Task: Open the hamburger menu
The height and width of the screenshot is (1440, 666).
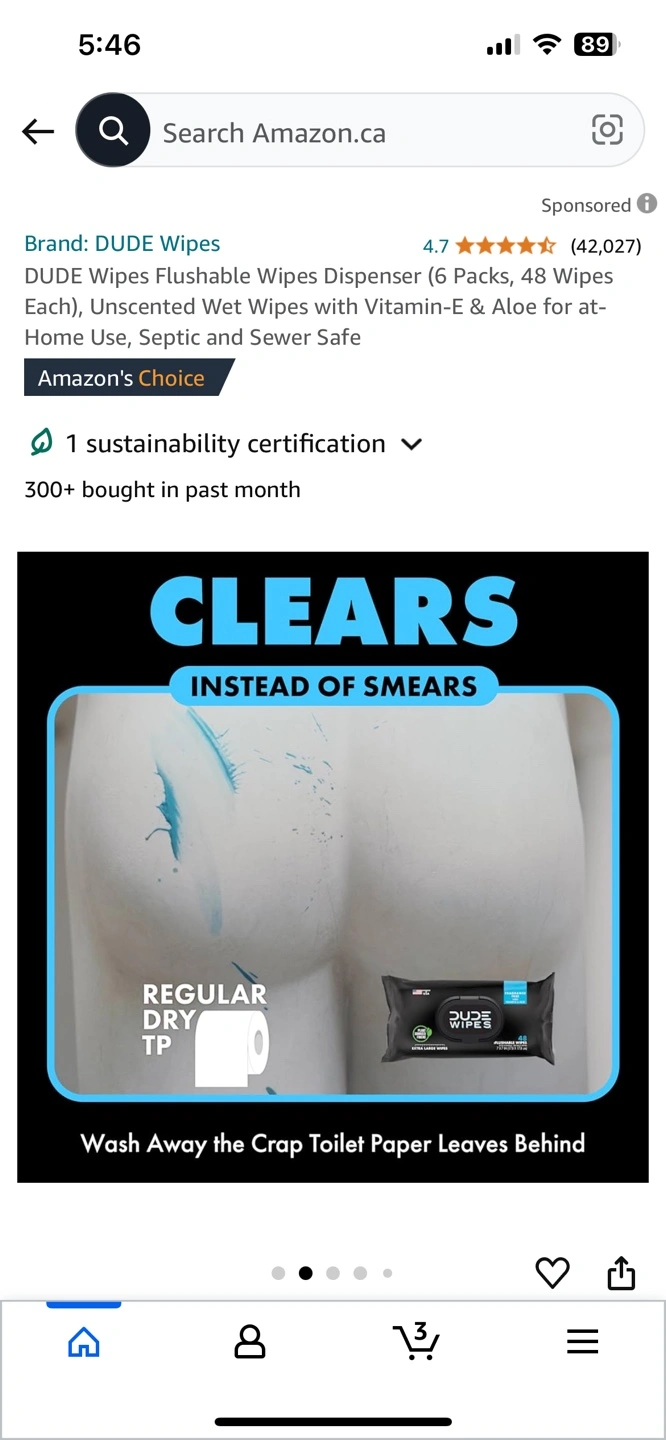Action: coord(582,1341)
